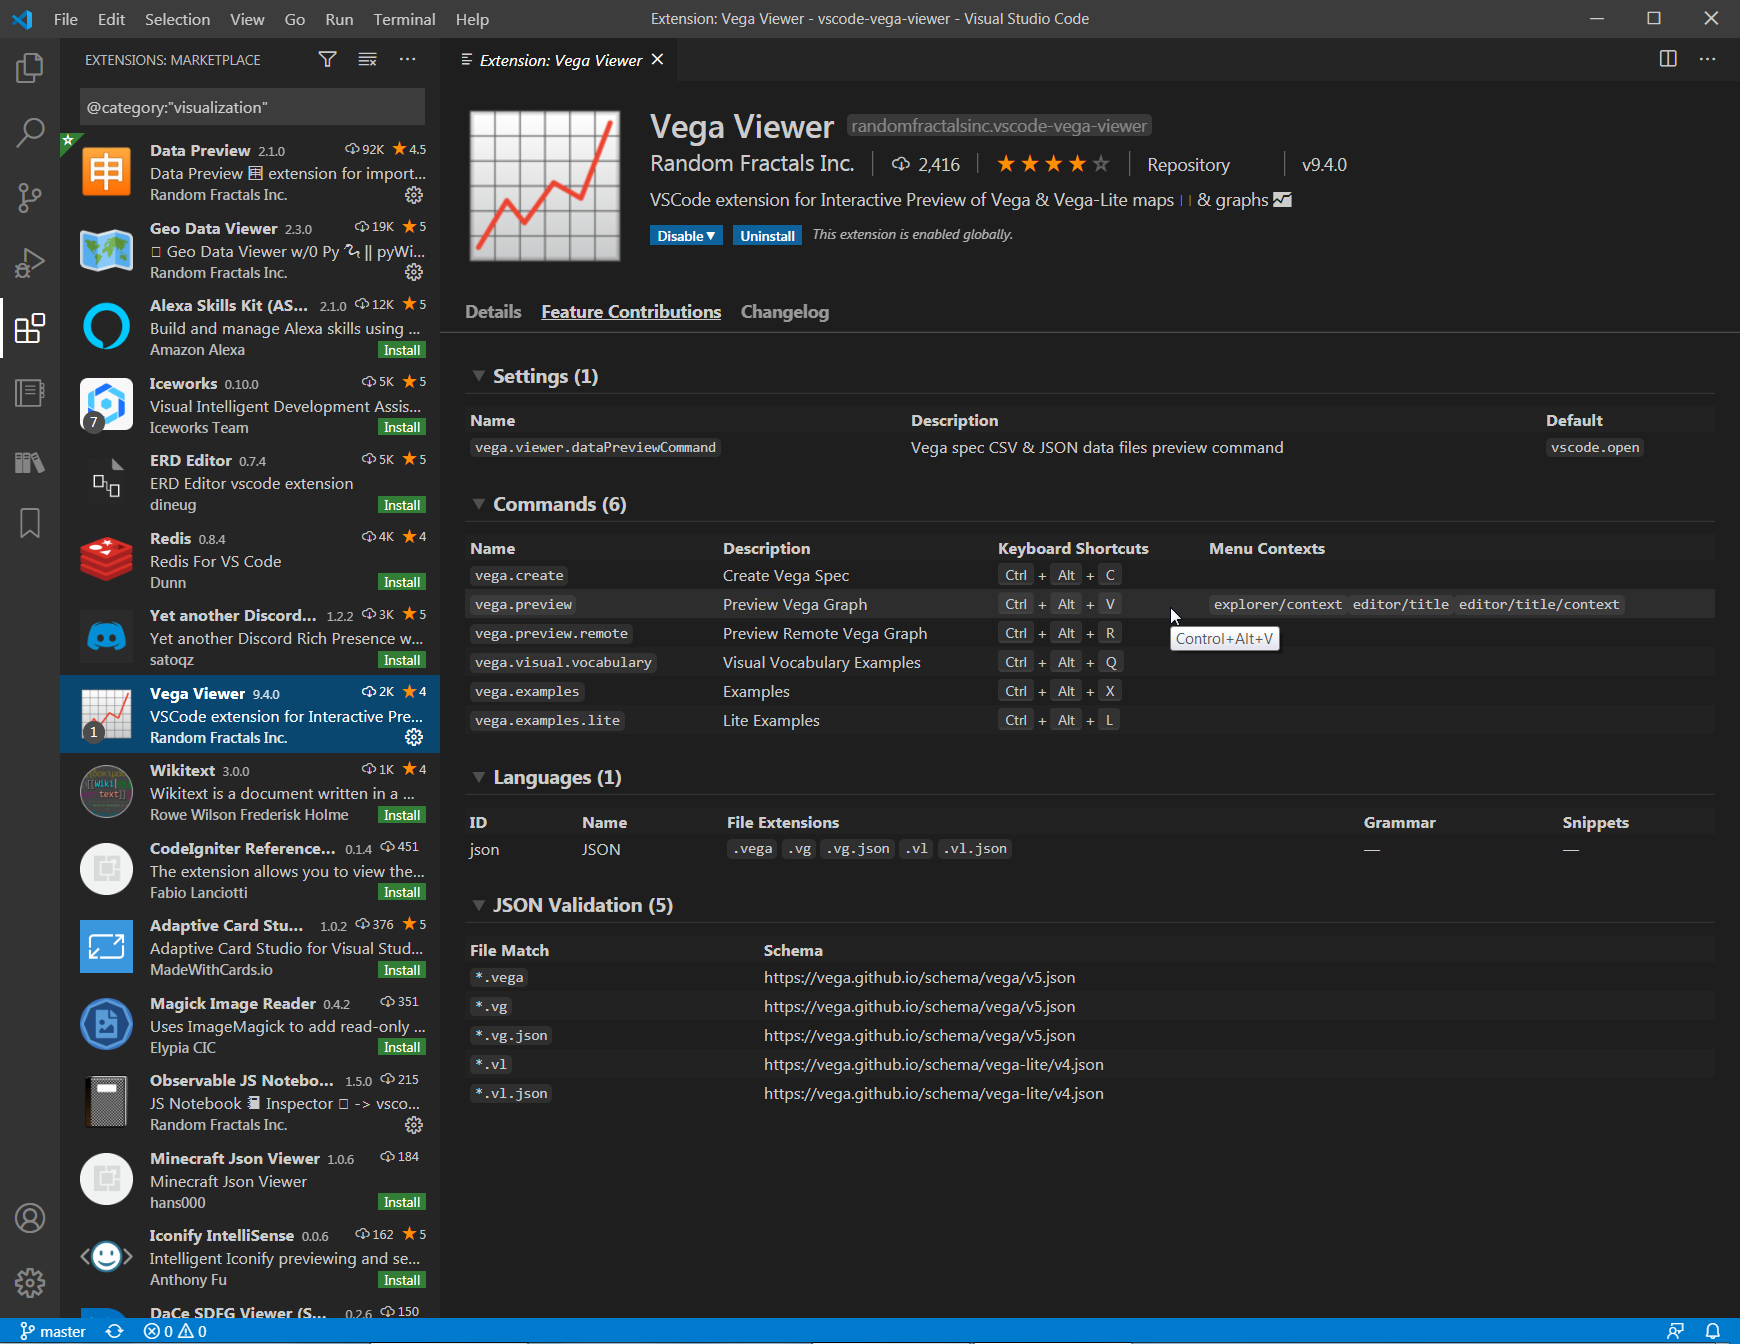Open the Search view in activity bar
This screenshot has height=1344, width=1740.
point(30,132)
